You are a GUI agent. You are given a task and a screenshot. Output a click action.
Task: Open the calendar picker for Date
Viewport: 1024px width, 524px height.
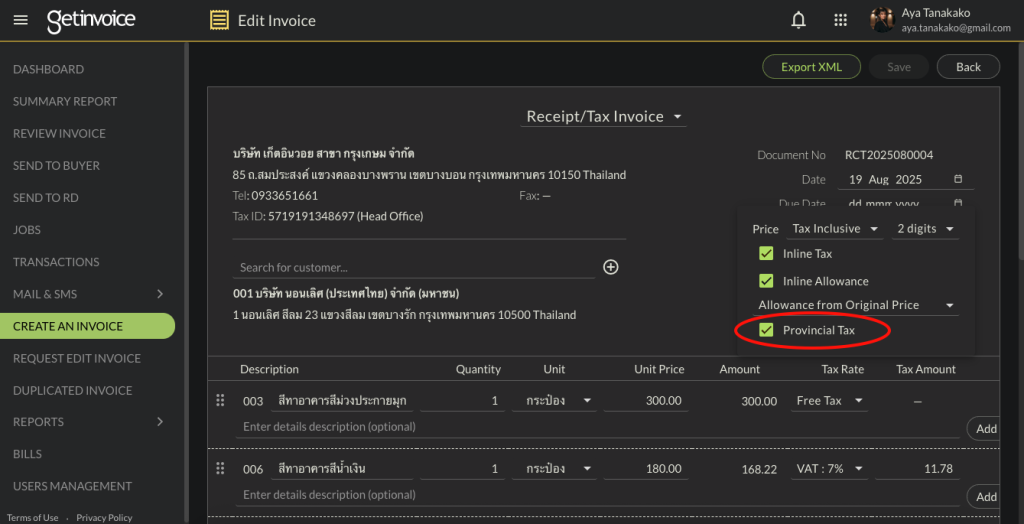[x=958, y=180]
